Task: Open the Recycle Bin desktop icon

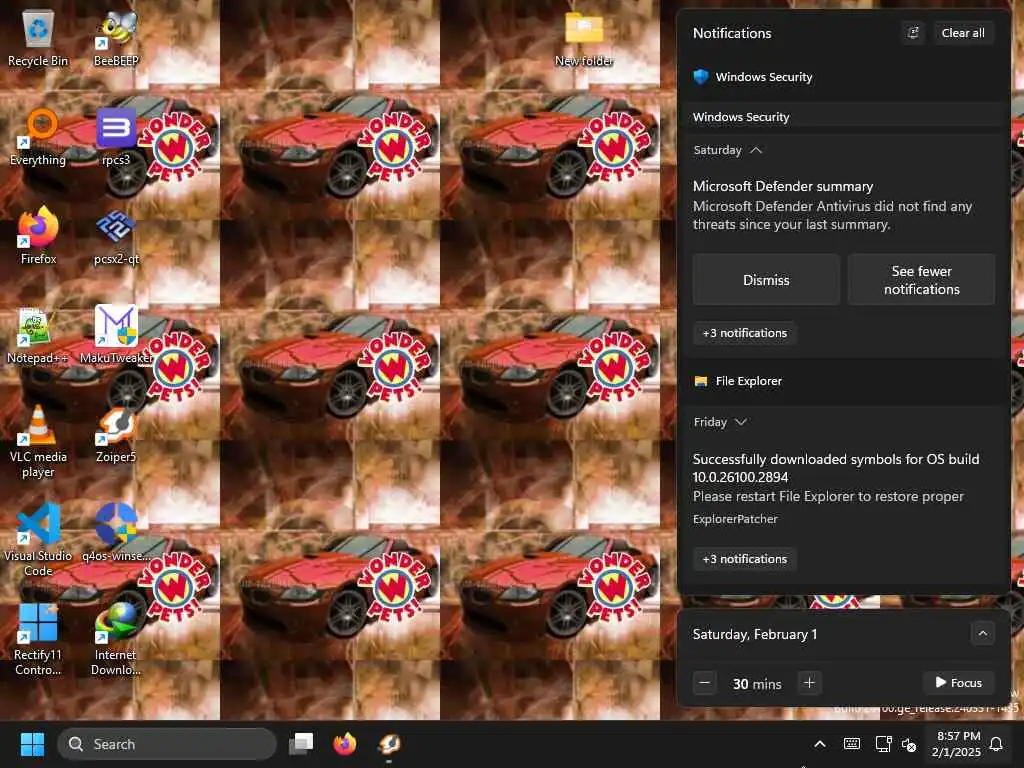Action: pos(38,38)
